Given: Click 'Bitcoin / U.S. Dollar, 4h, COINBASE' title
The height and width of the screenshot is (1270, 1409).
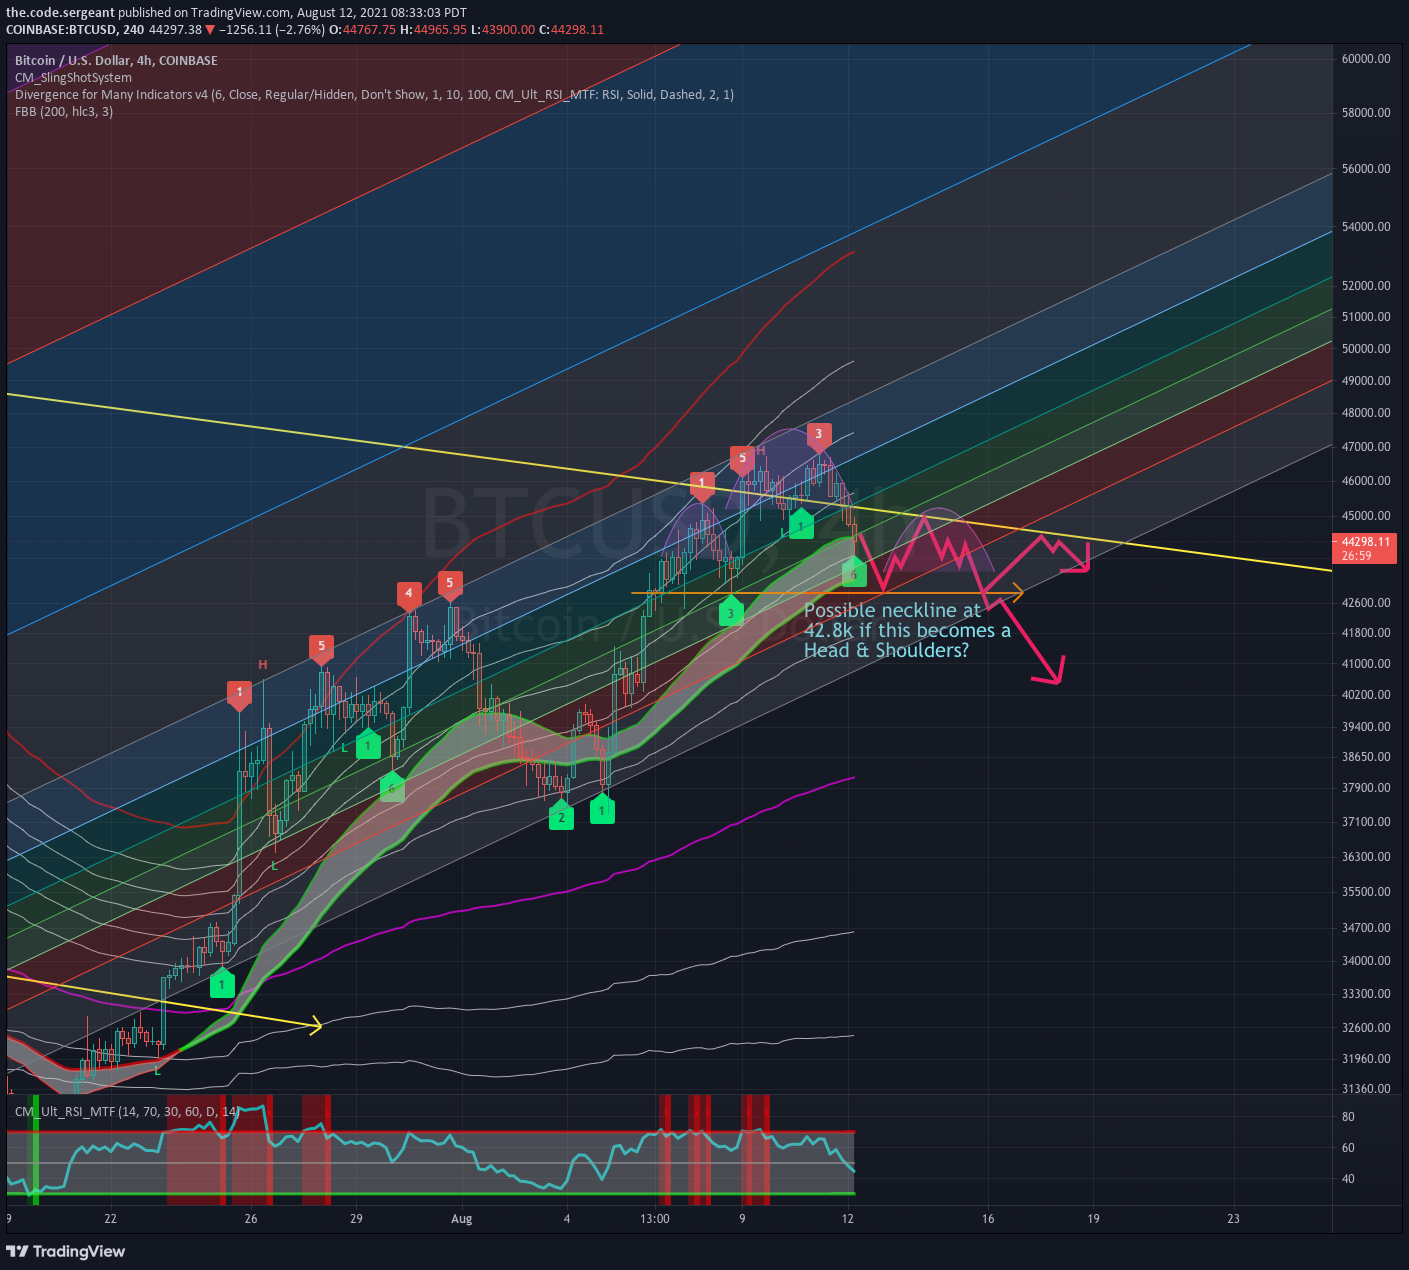Looking at the screenshot, I should [x=116, y=60].
